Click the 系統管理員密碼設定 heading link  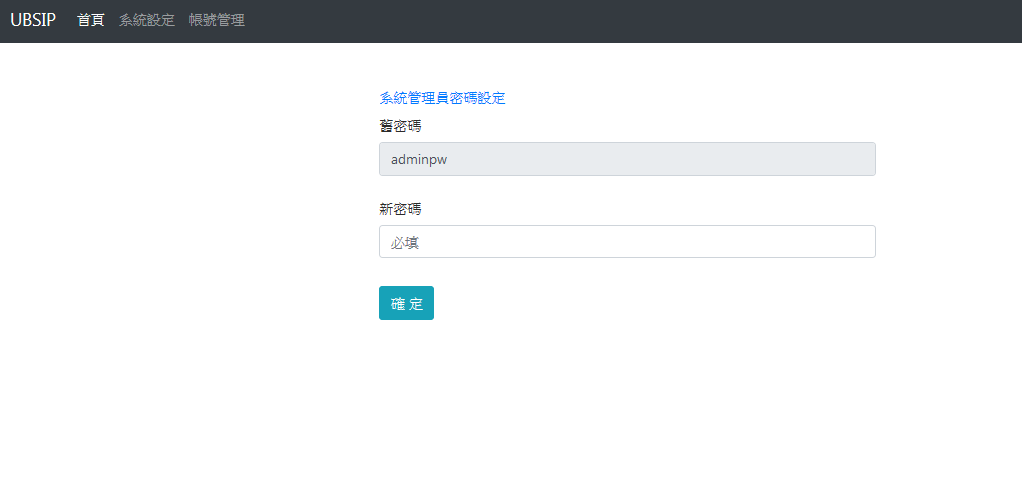click(442, 98)
